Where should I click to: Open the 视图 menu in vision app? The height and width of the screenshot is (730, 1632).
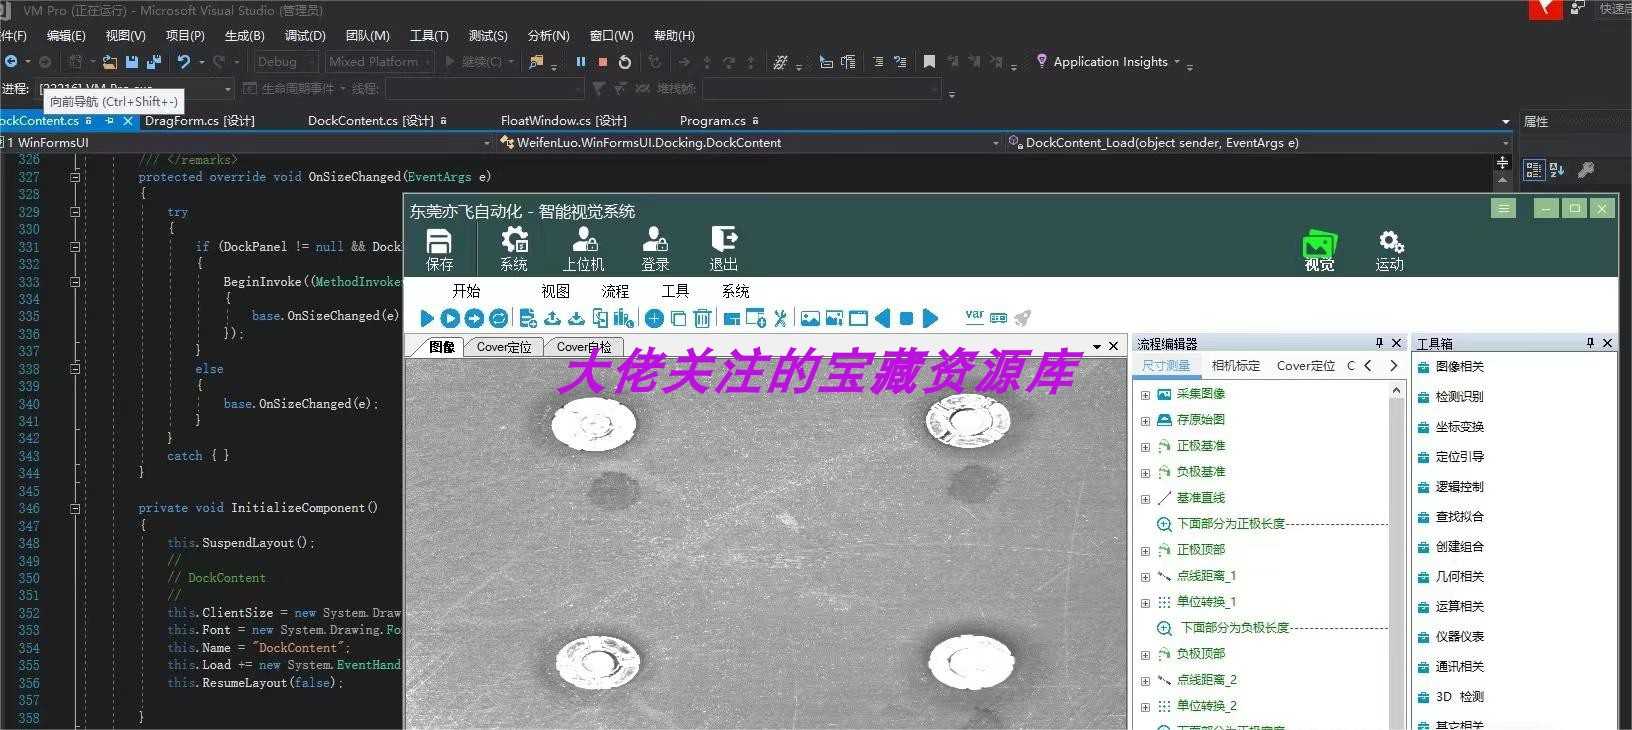tap(555, 291)
